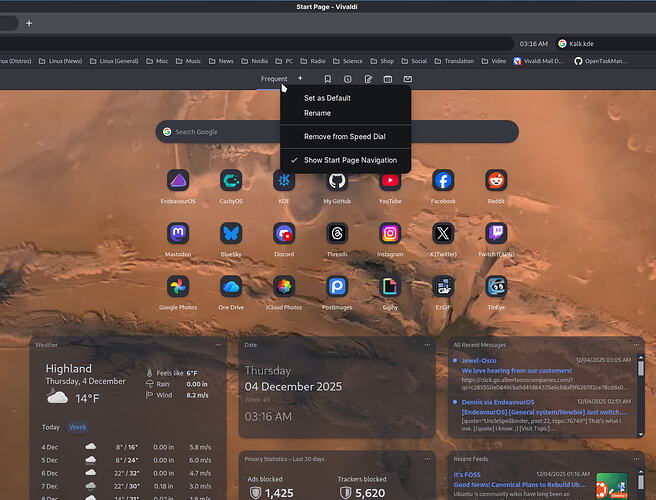Open the Bookmarks start page icon

327,78
